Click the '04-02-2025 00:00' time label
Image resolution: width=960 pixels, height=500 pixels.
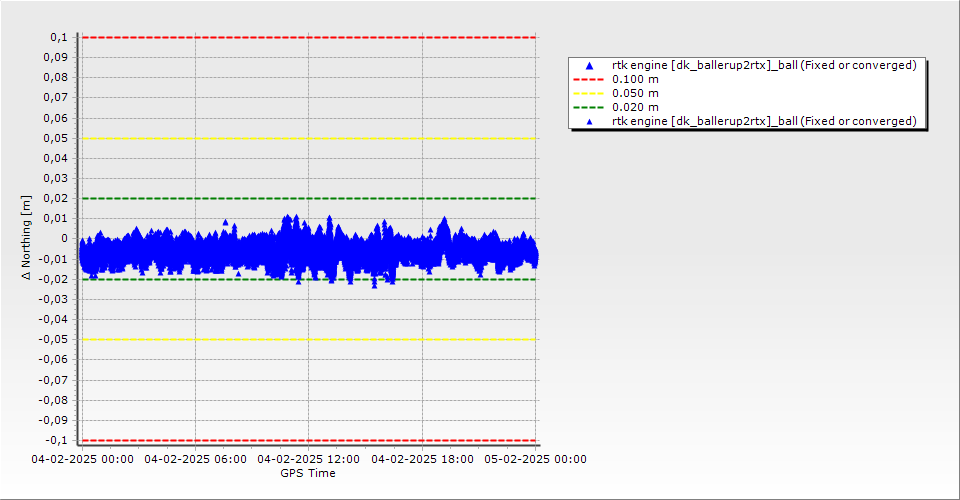(83, 459)
